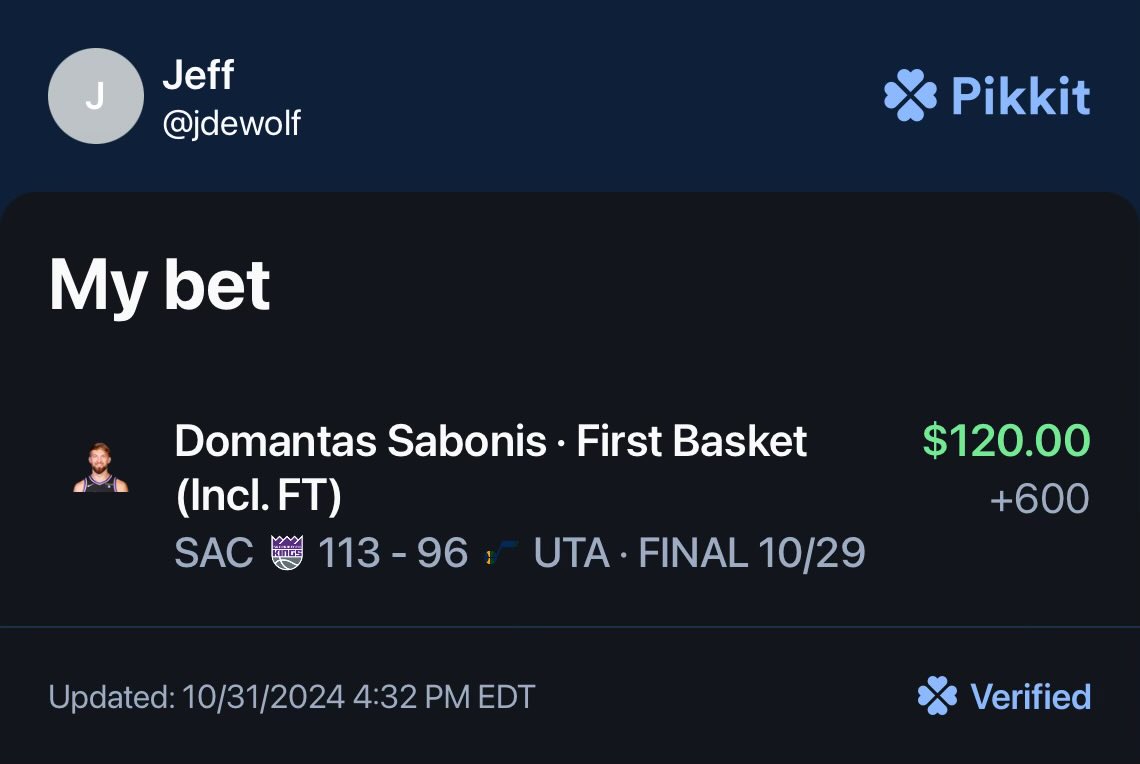Viewport: 1140px width, 764px height.
Task: Open the @jdewolf username handle
Action: [231, 123]
